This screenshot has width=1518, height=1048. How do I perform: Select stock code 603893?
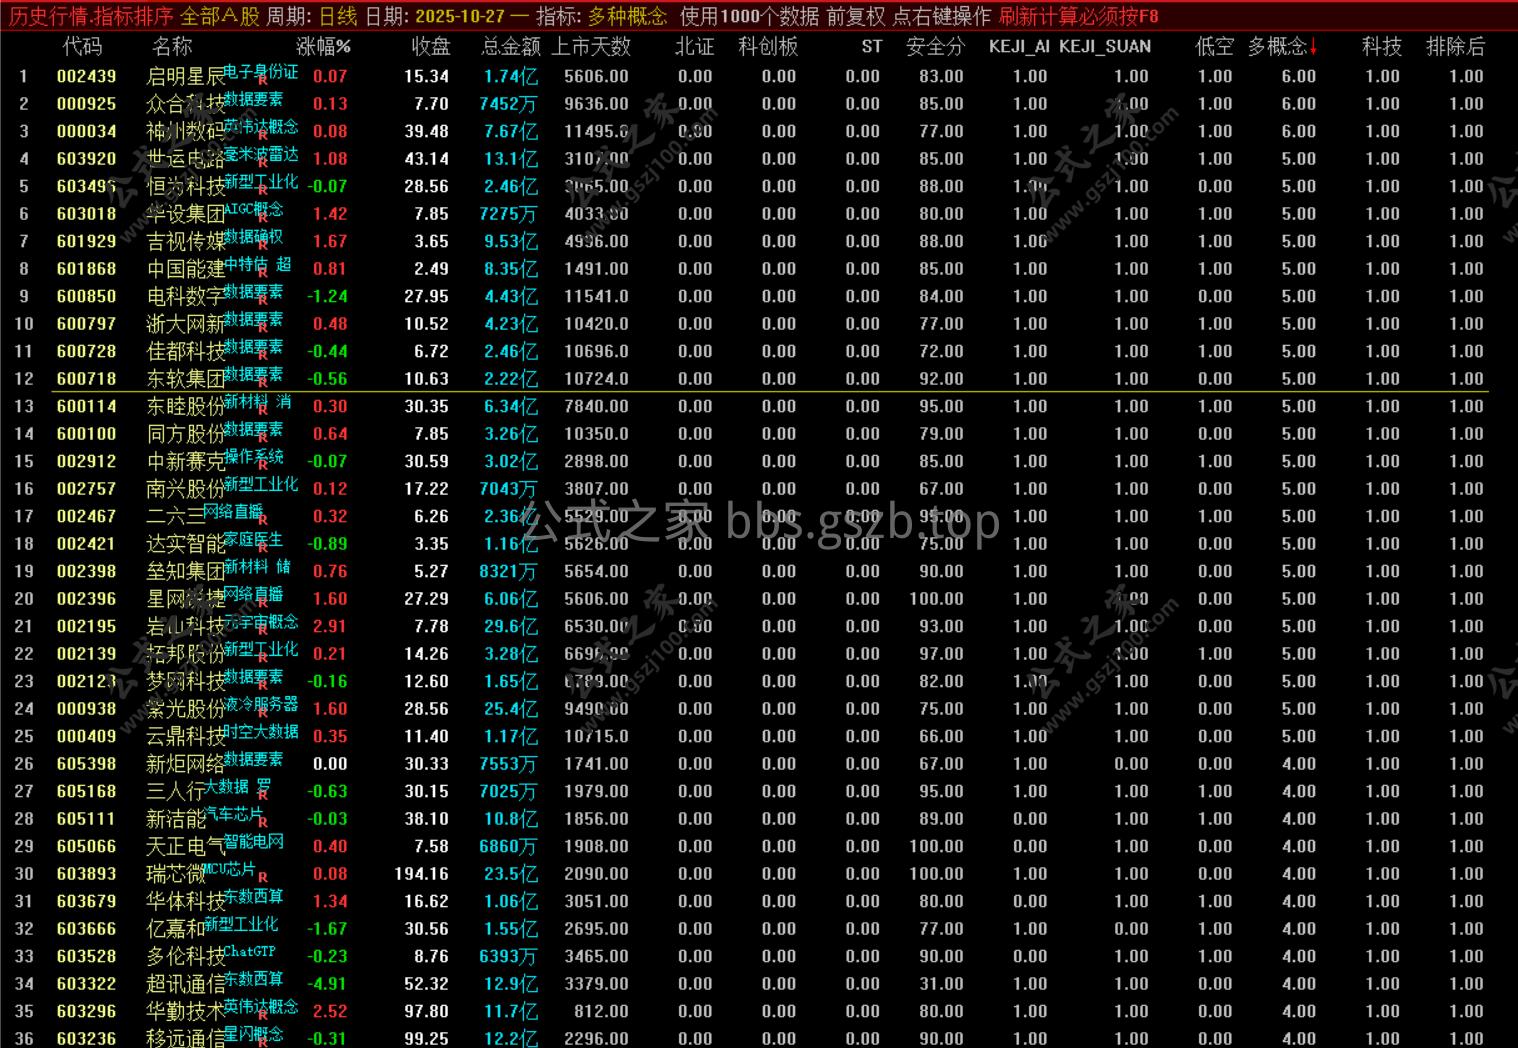pos(86,874)
